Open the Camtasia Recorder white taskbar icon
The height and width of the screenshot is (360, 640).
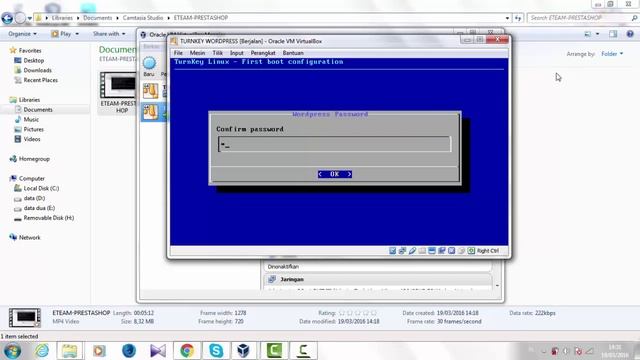(x=303, y=351)
